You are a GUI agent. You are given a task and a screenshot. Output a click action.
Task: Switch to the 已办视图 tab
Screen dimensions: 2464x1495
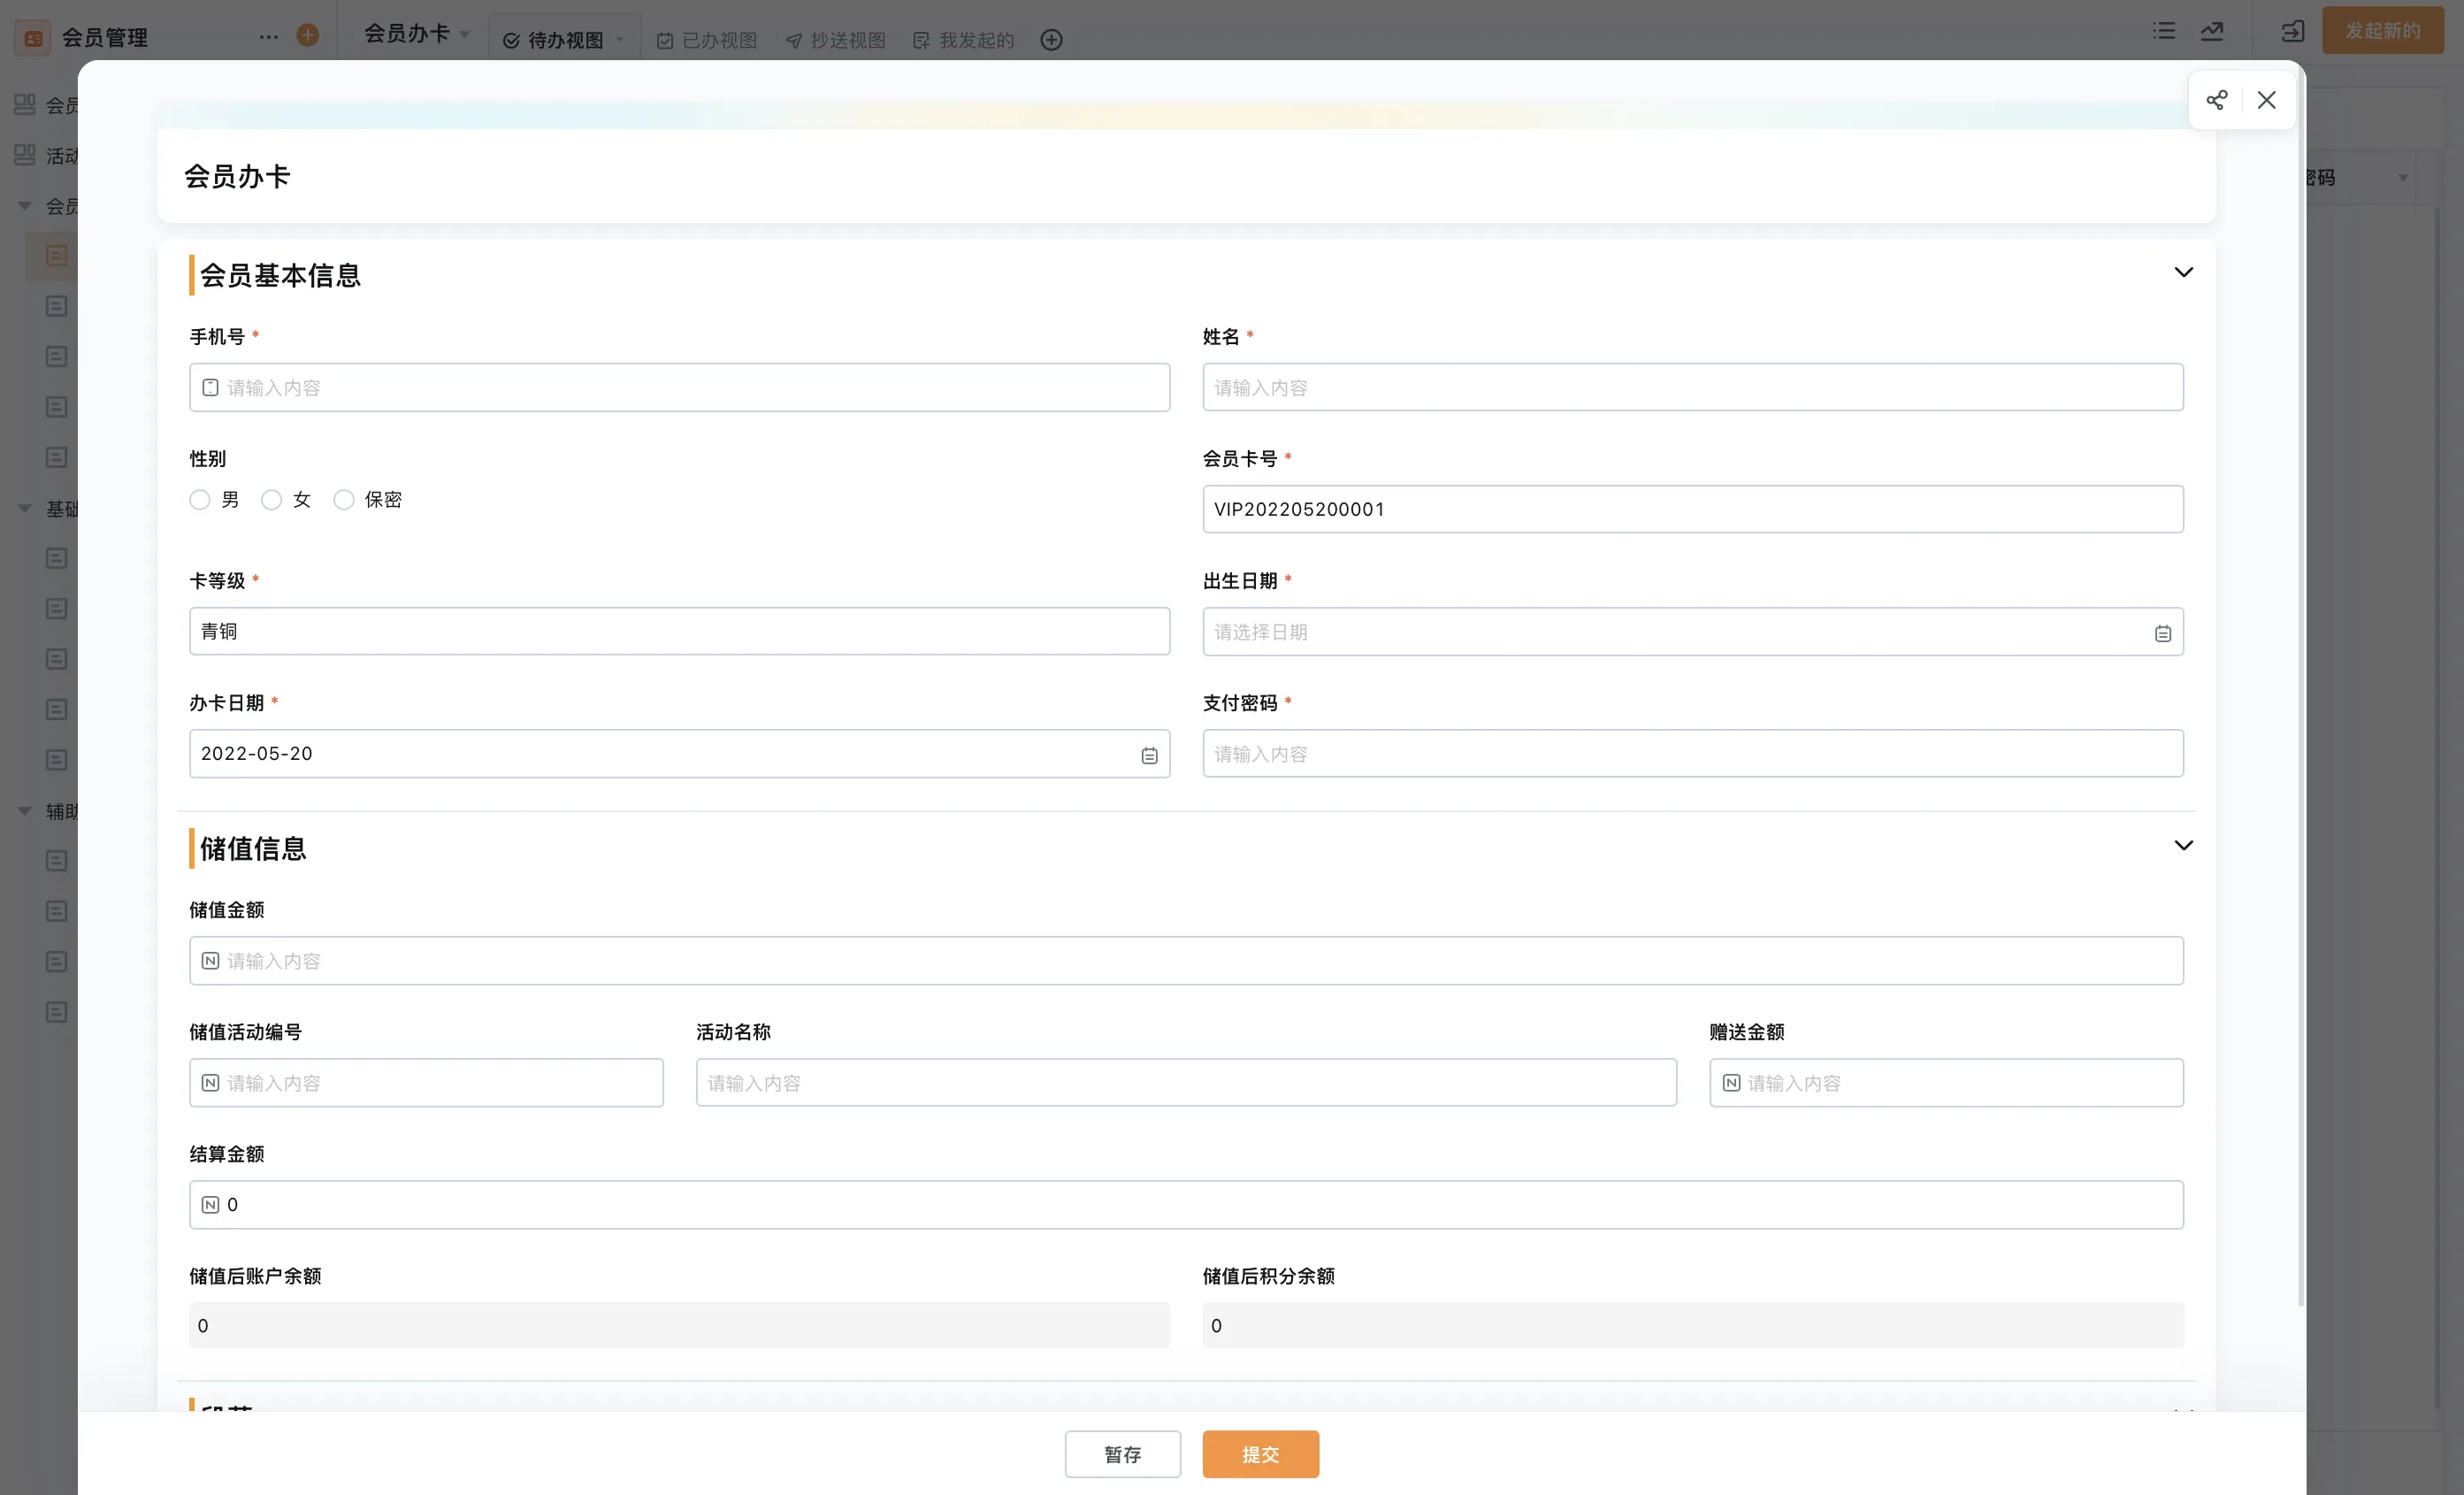(x=707, y=40)
